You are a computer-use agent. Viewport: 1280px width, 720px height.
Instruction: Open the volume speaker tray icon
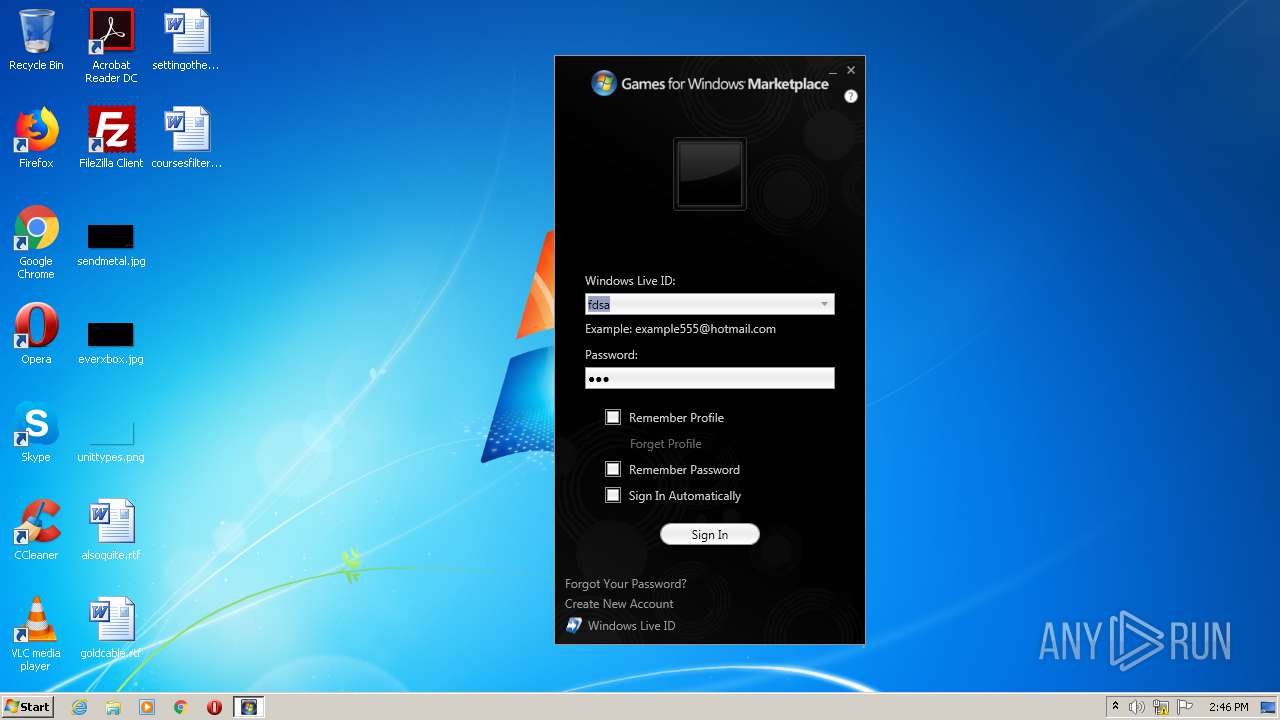1137,707
